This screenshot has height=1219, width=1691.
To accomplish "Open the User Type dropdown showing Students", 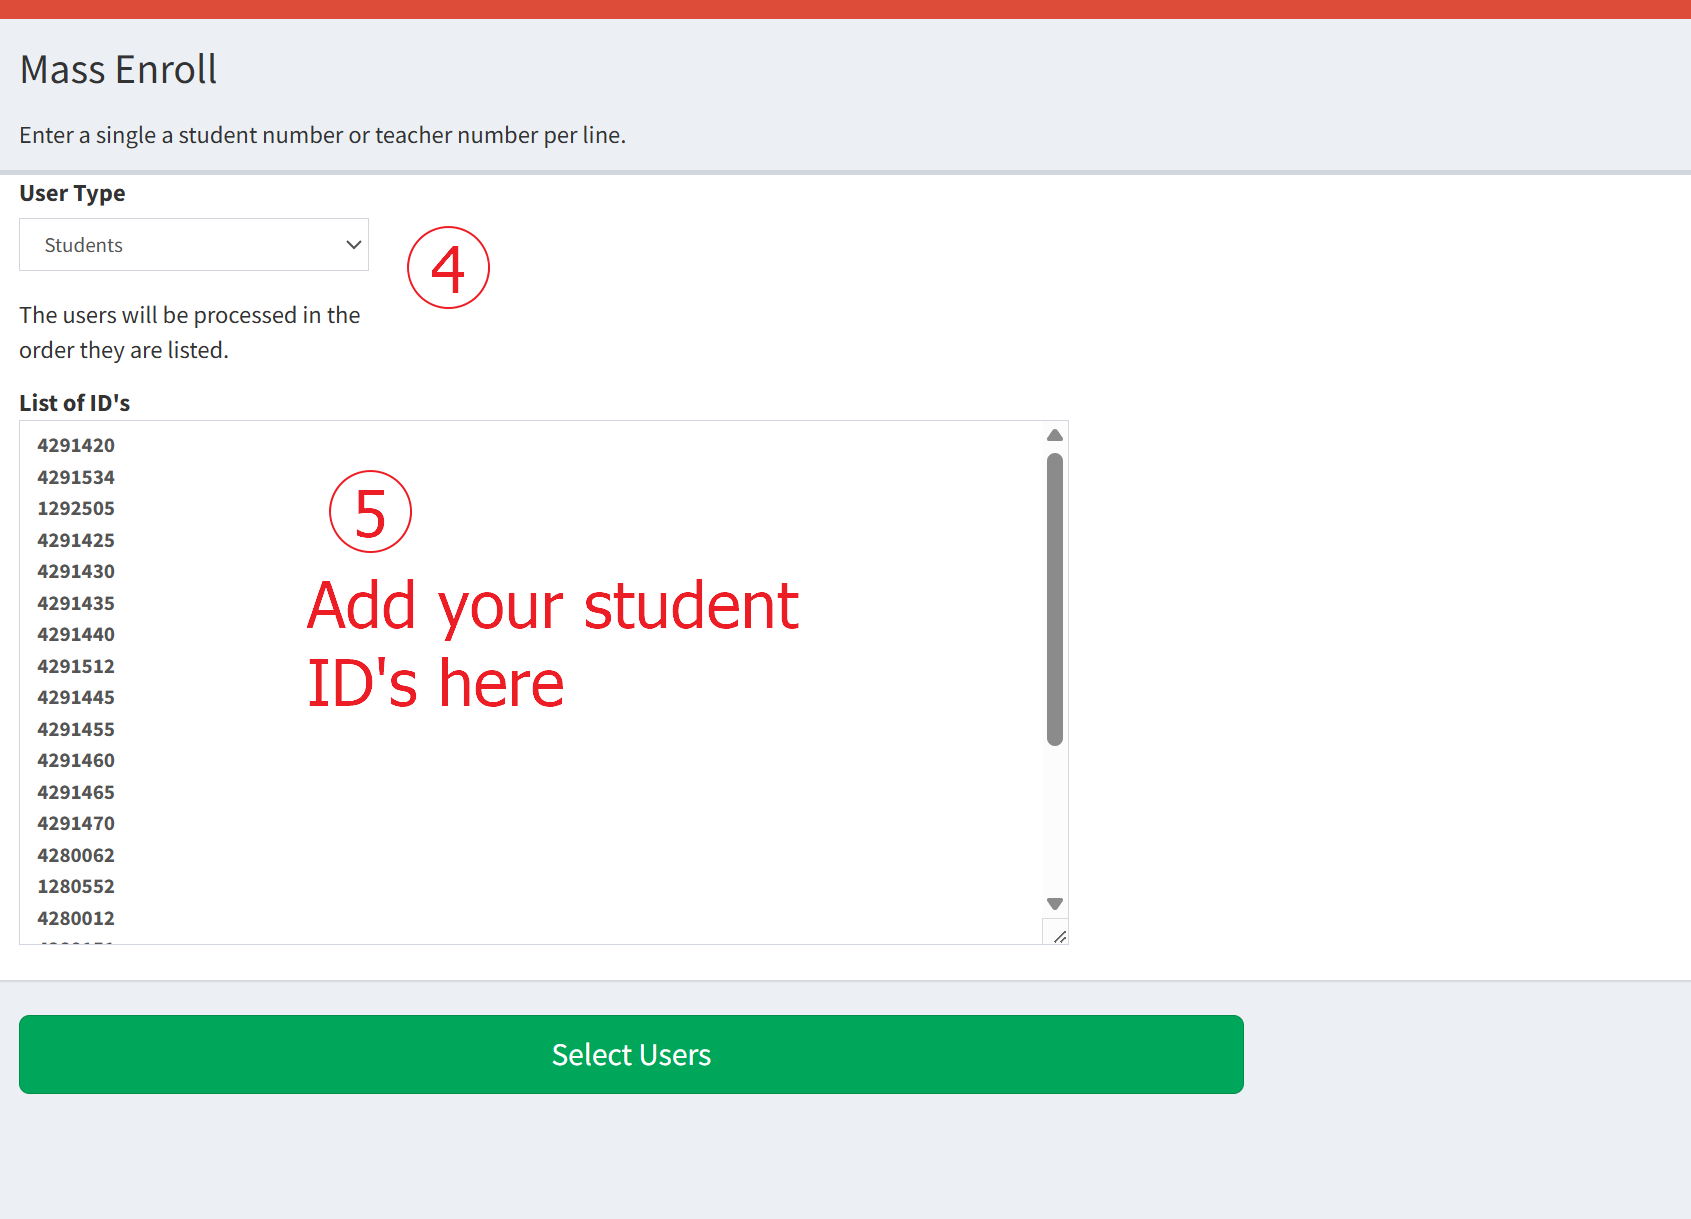I will (193, 245).
